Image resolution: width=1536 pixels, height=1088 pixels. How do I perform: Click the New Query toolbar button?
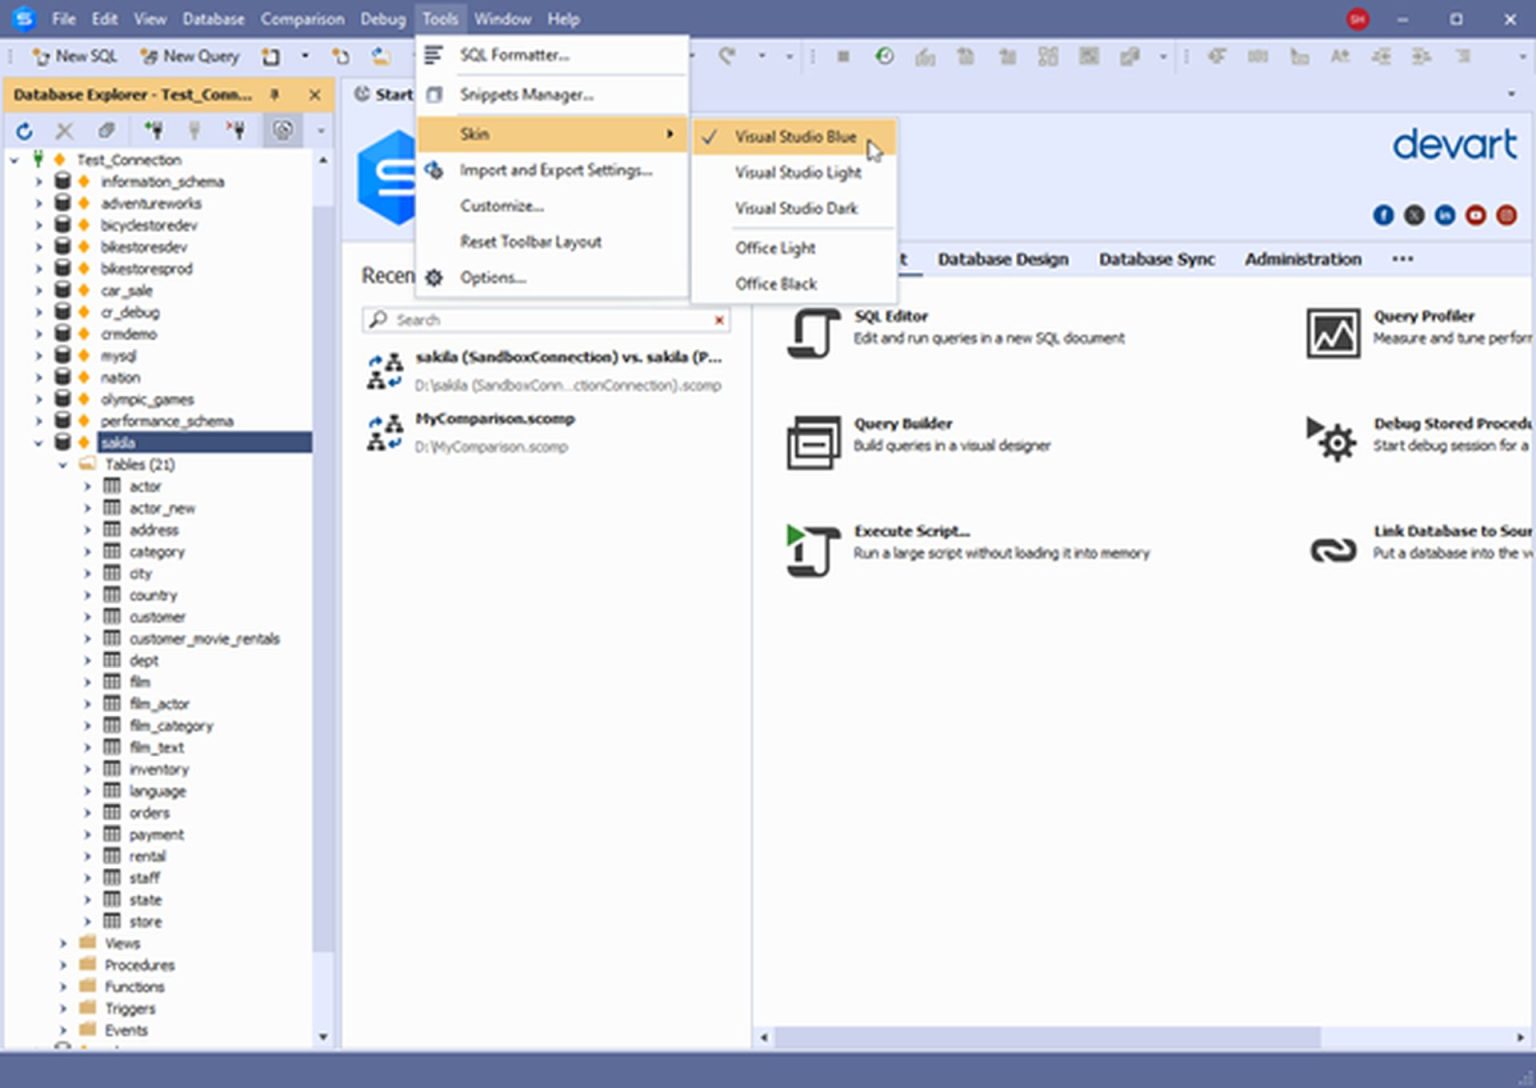[189, 56]
